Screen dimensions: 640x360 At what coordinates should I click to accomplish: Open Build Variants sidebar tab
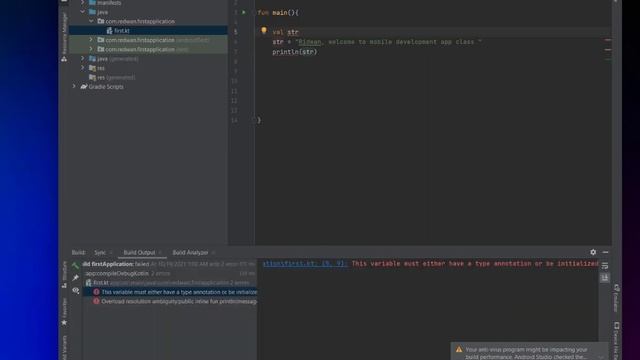pos(64,347)
